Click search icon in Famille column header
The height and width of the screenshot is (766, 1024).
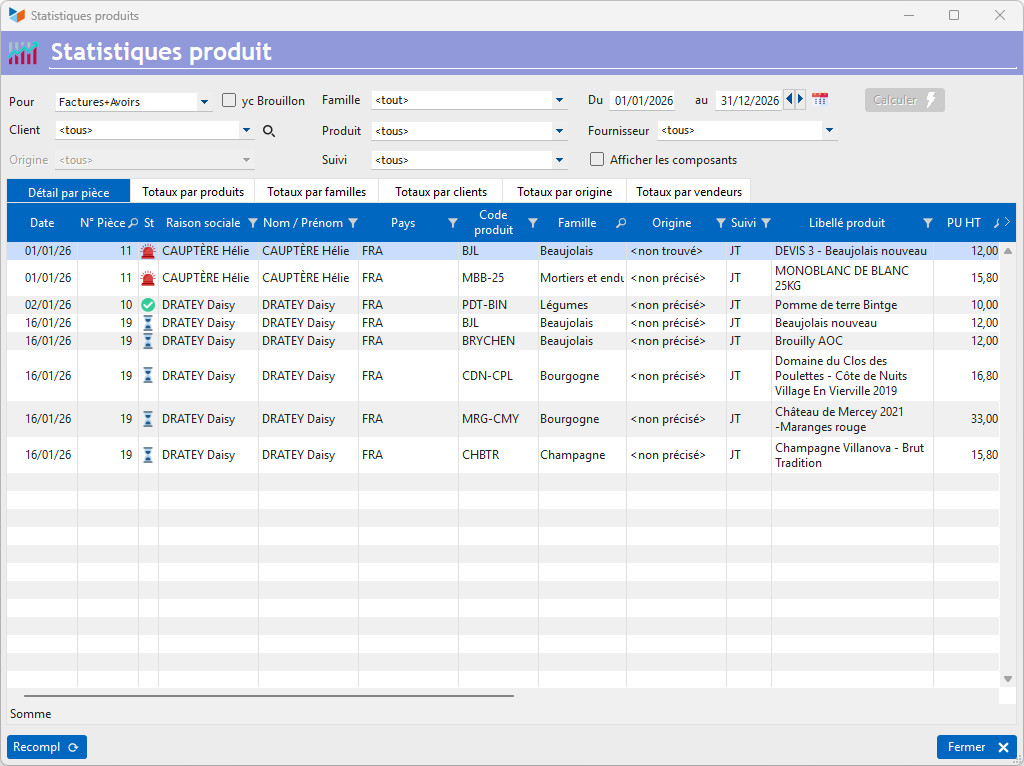click(621, 223)
